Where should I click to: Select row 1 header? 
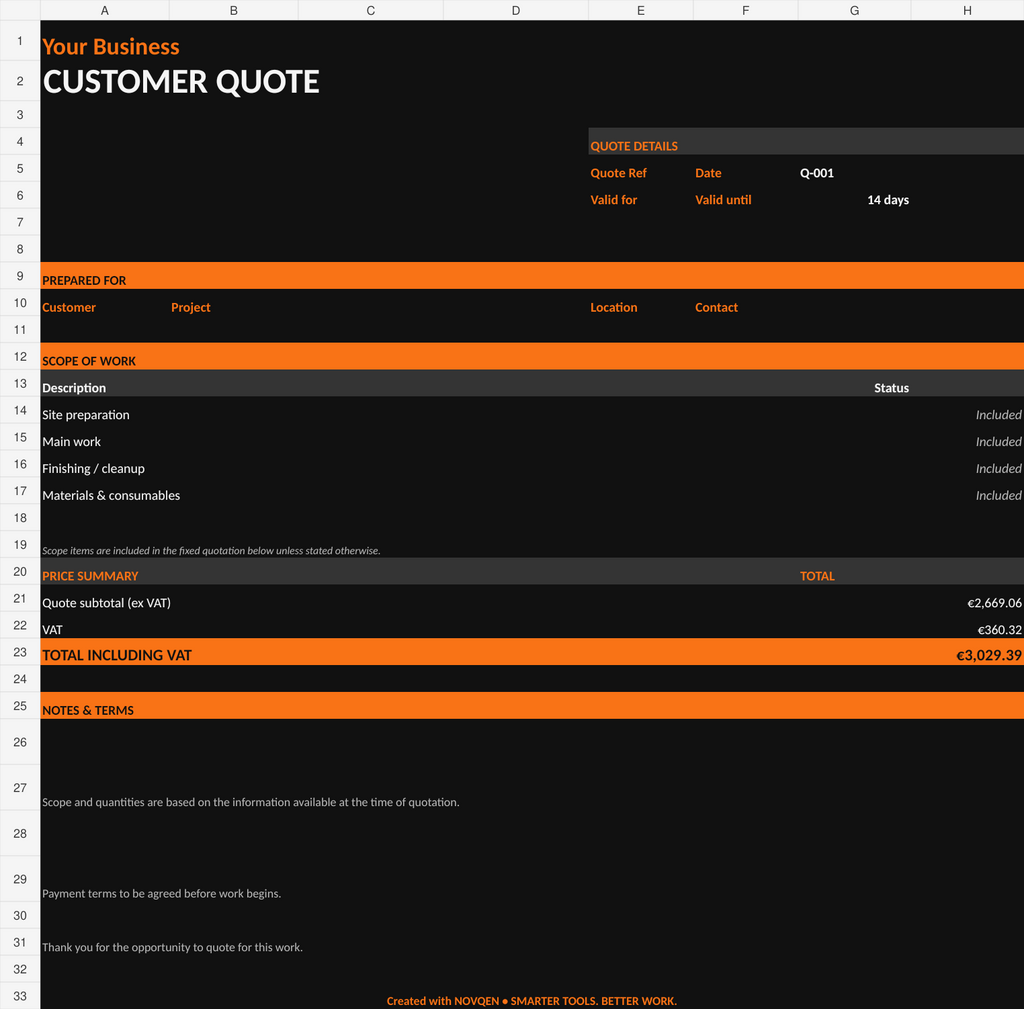[20, 40]
